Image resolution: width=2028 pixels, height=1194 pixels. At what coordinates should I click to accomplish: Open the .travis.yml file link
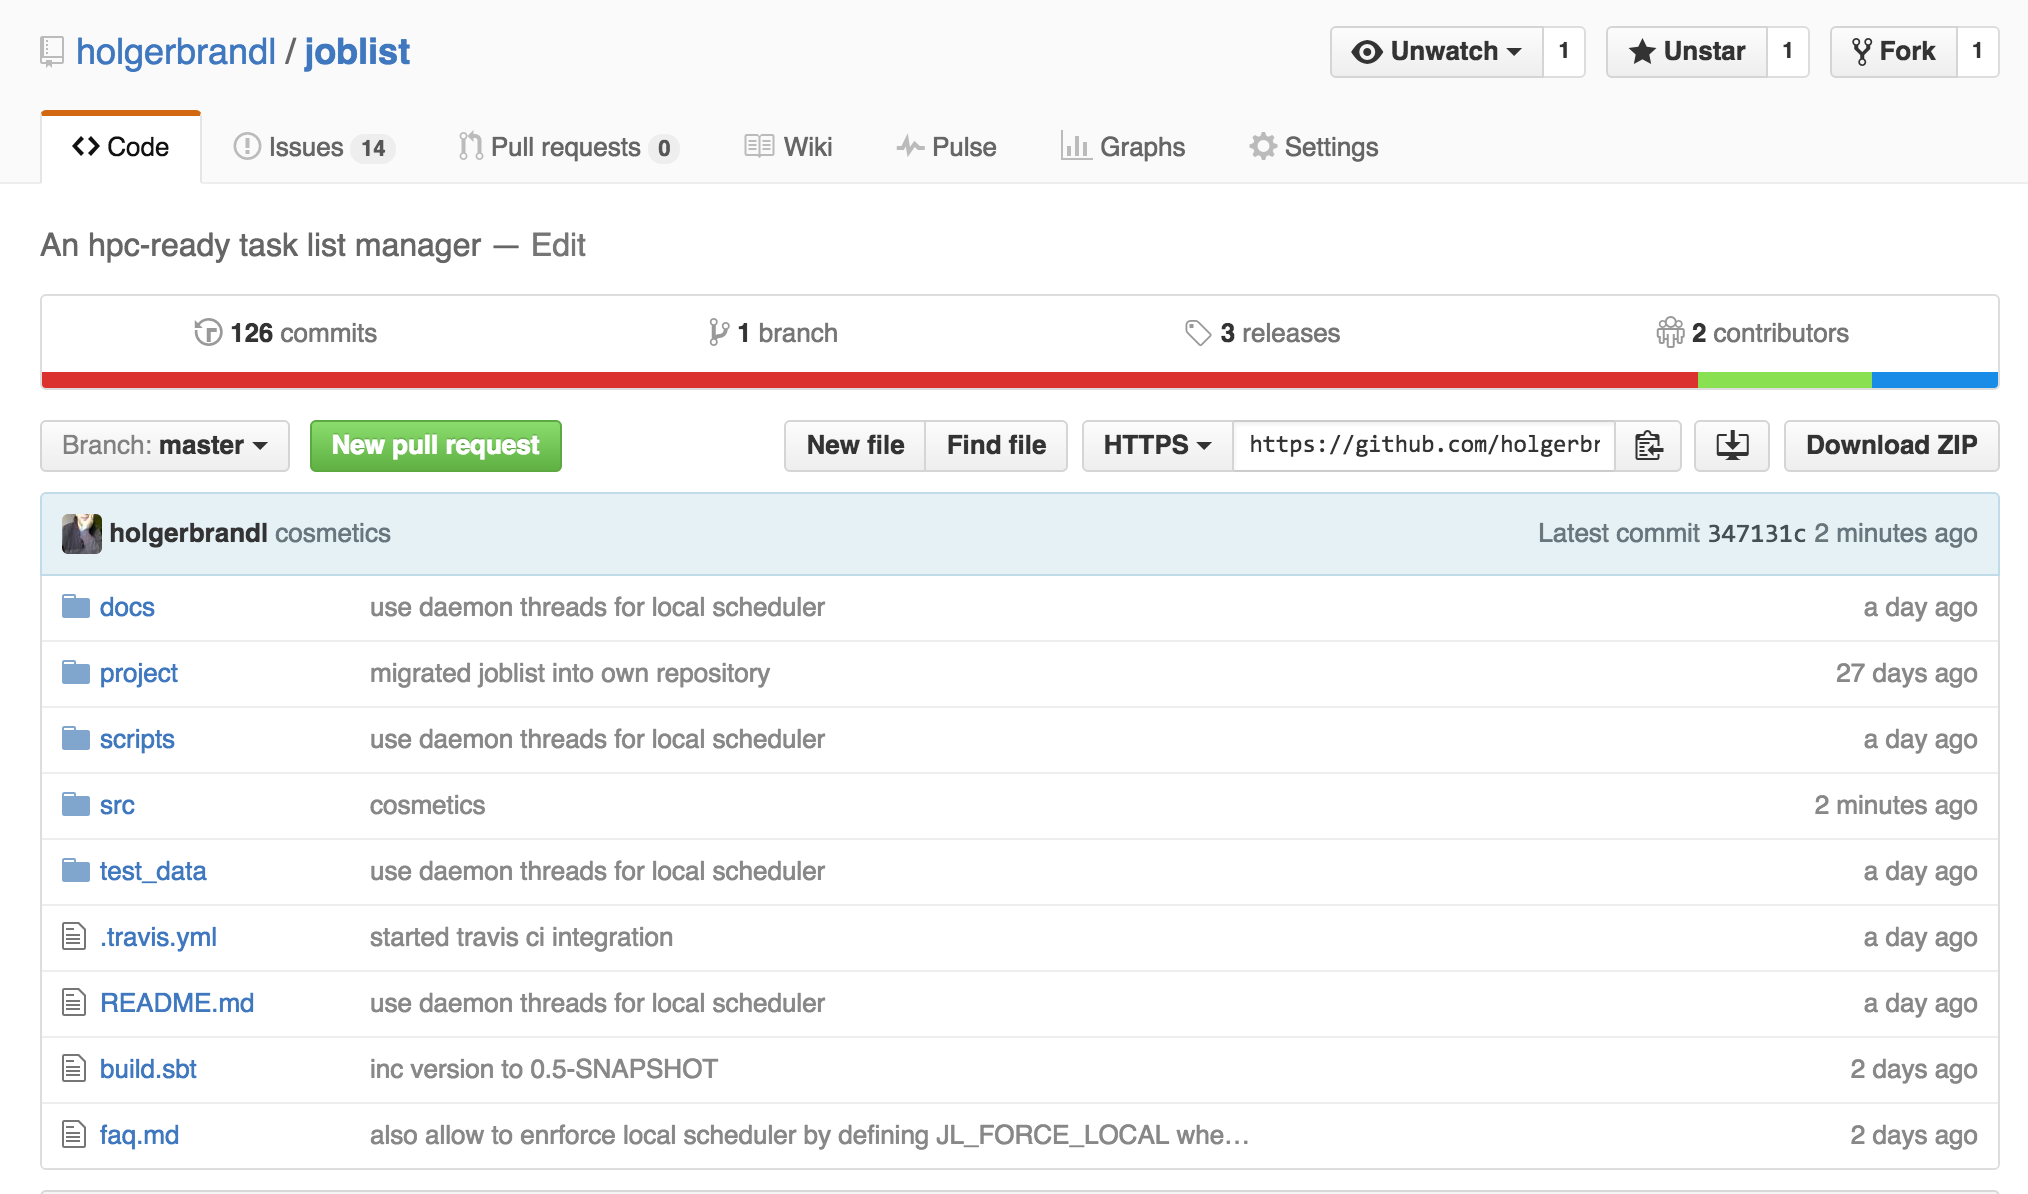pyautogui.click(x=158, y=937)
